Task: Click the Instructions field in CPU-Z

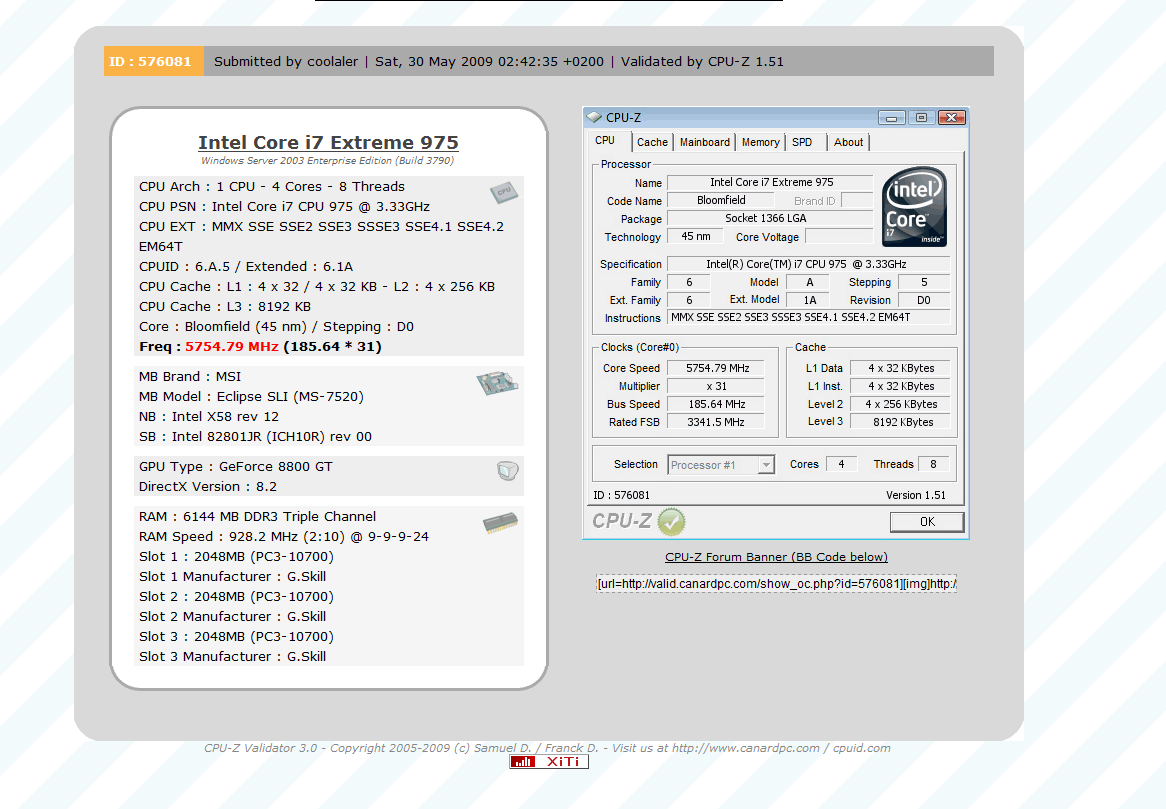Action: point(808,318)
